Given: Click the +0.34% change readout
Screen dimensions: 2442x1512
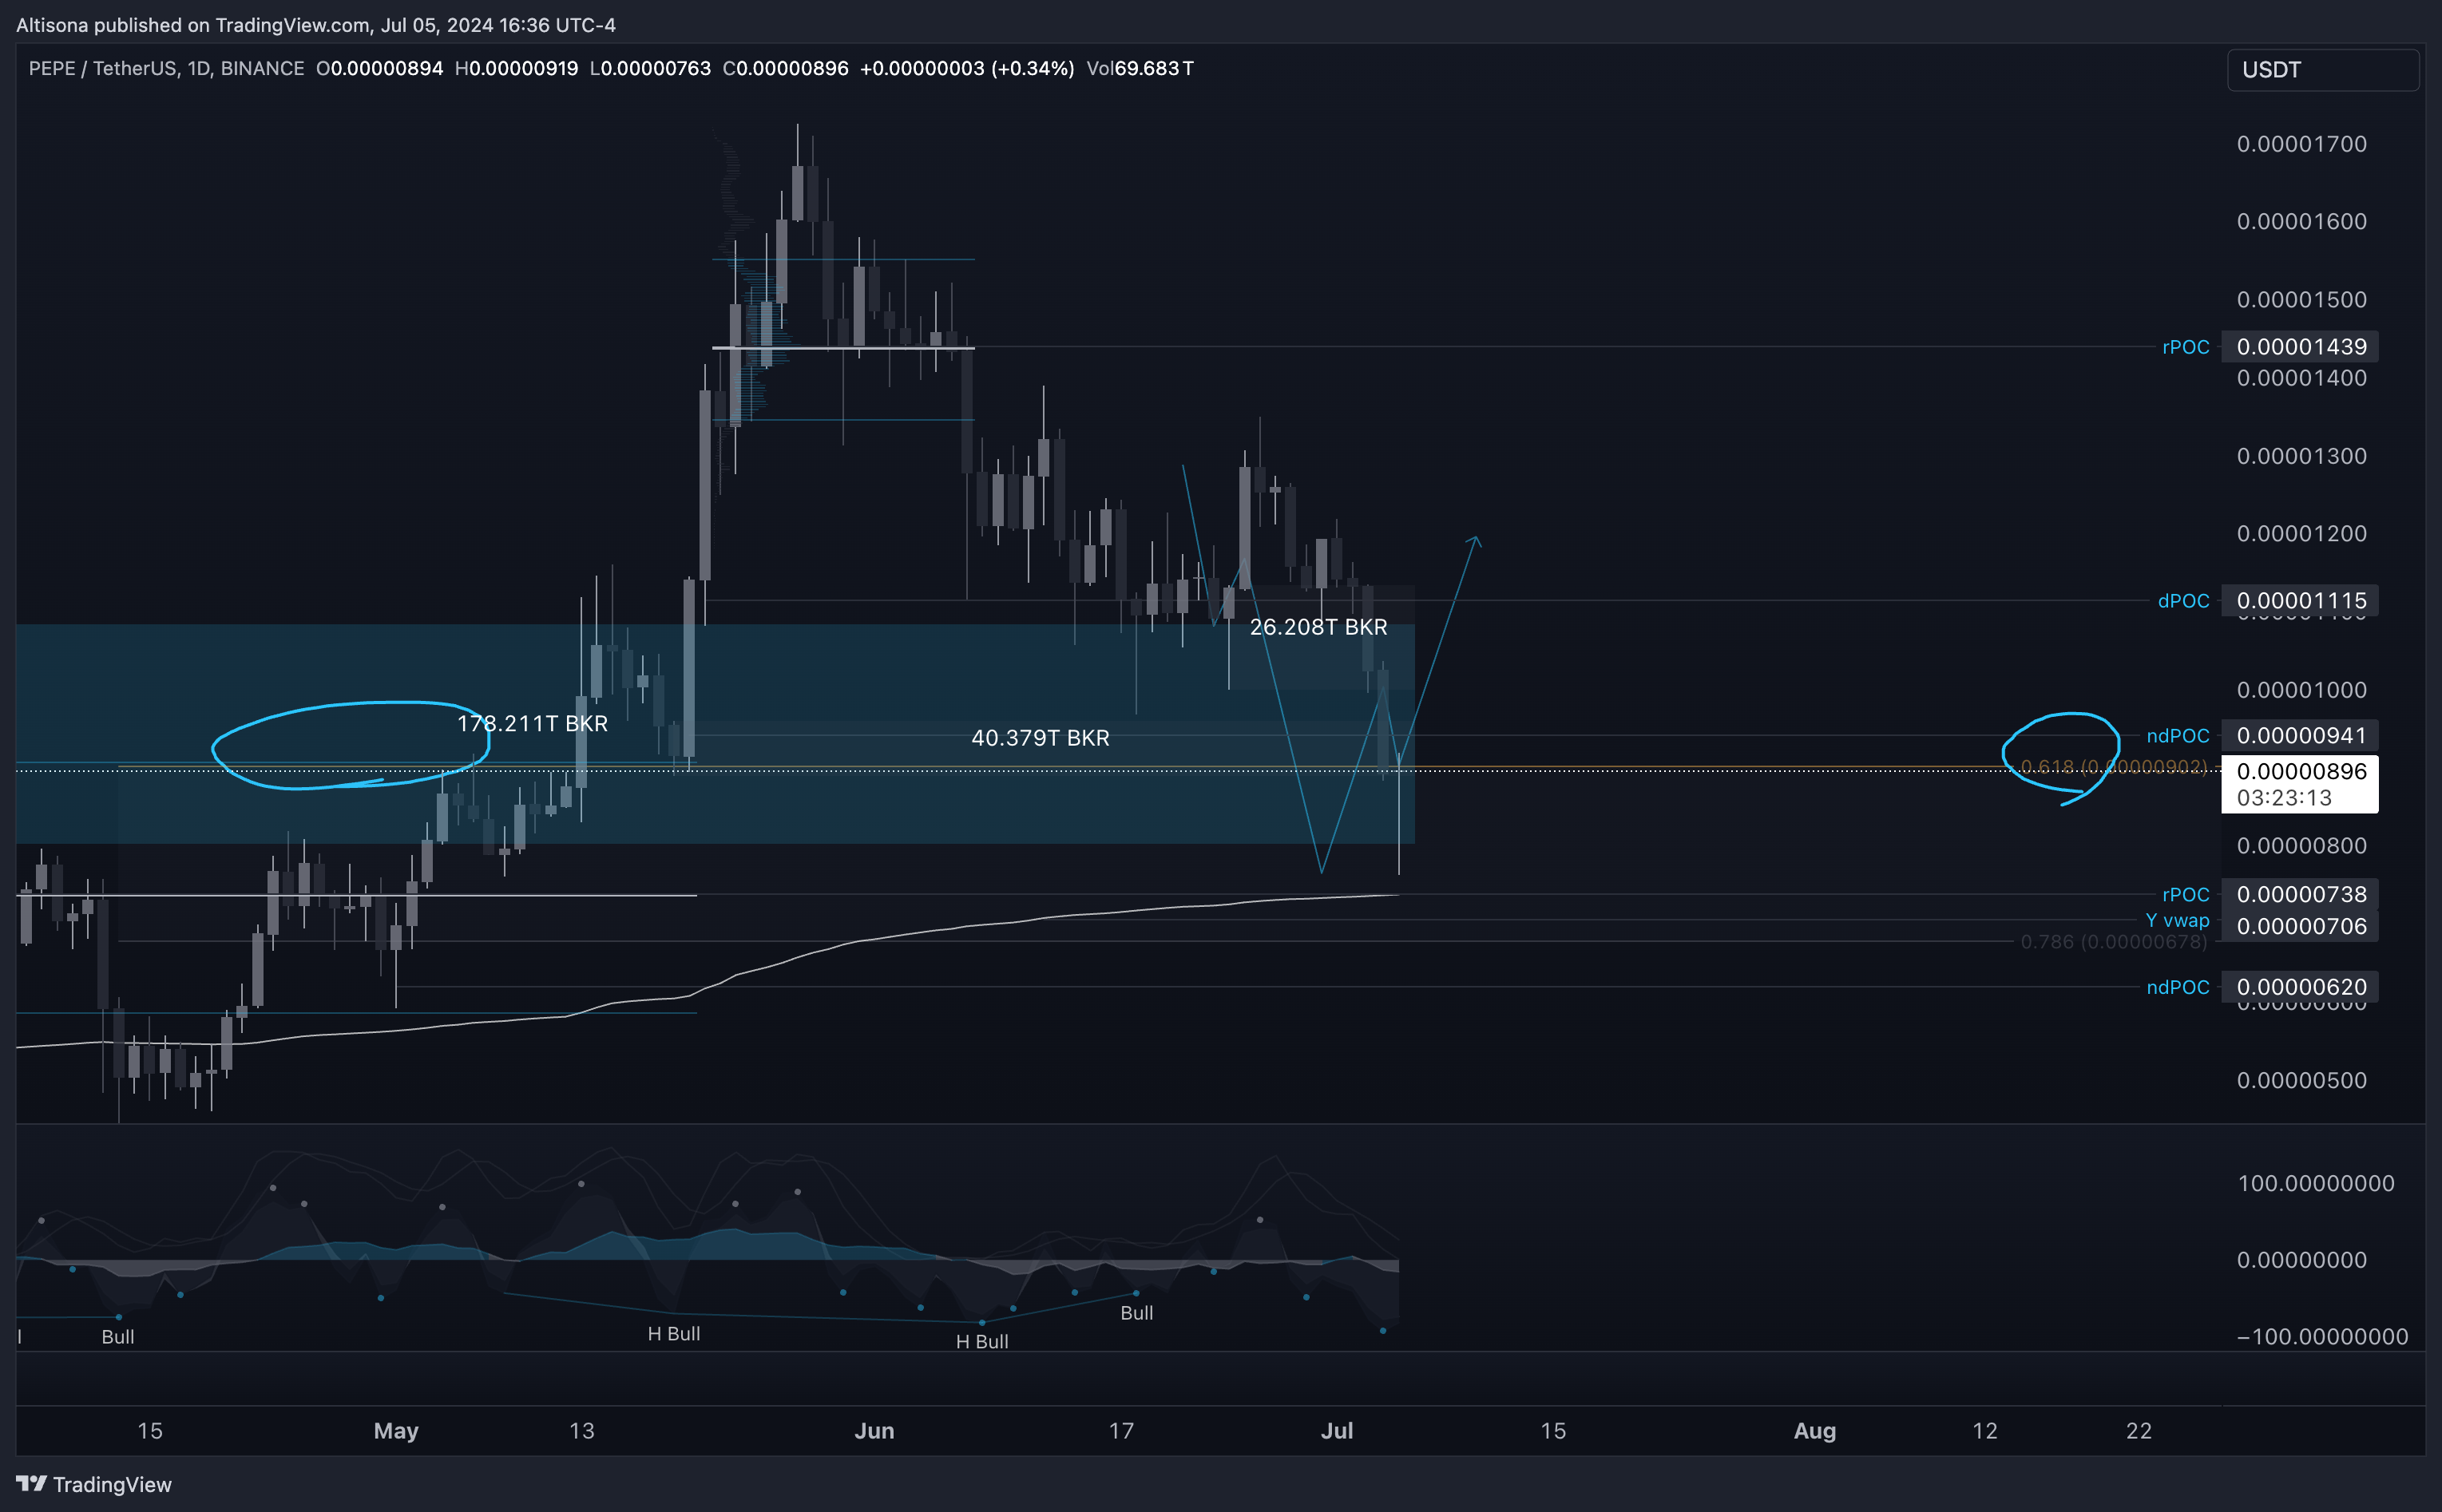Looking at the screenshot, I should [1033, 68].
